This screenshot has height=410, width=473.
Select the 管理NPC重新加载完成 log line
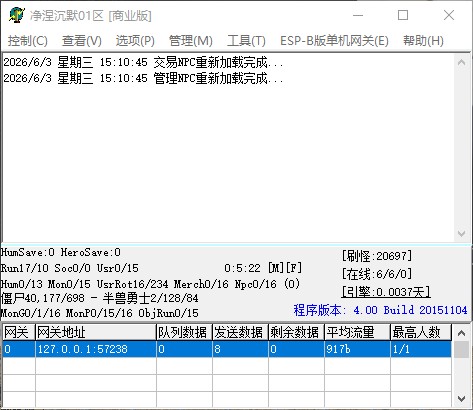[143, 78]
